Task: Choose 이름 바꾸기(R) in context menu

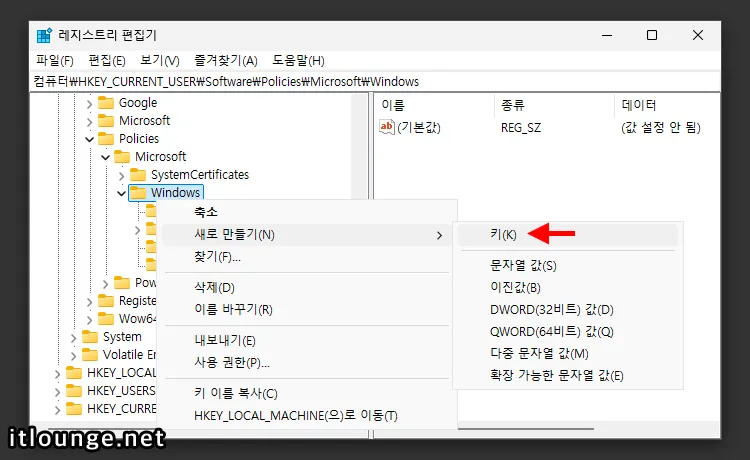Action: [307, 310]
